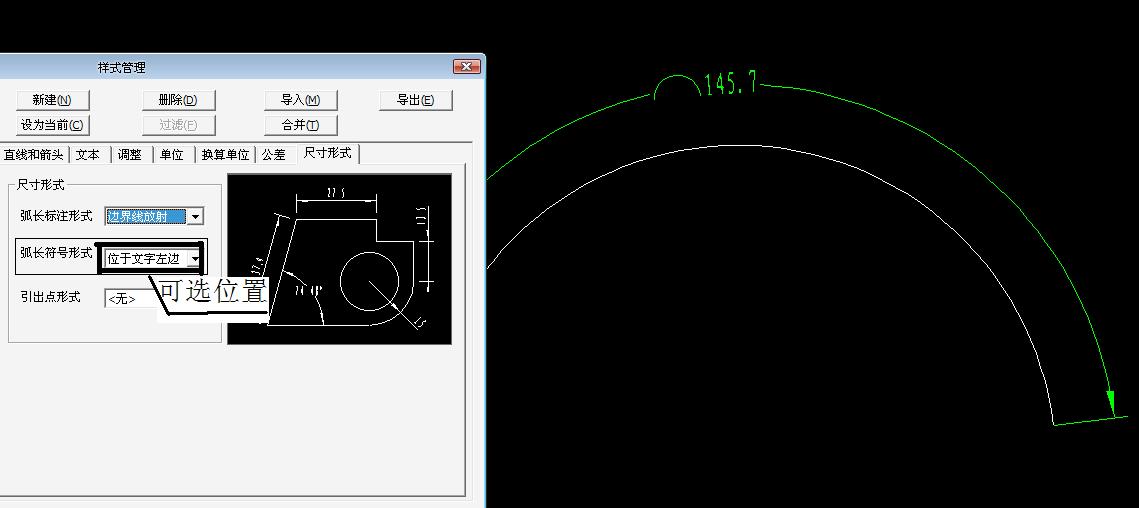Click the arc length symbol before 145.7
Viewport: 1139px width, 508px height.
677,86
